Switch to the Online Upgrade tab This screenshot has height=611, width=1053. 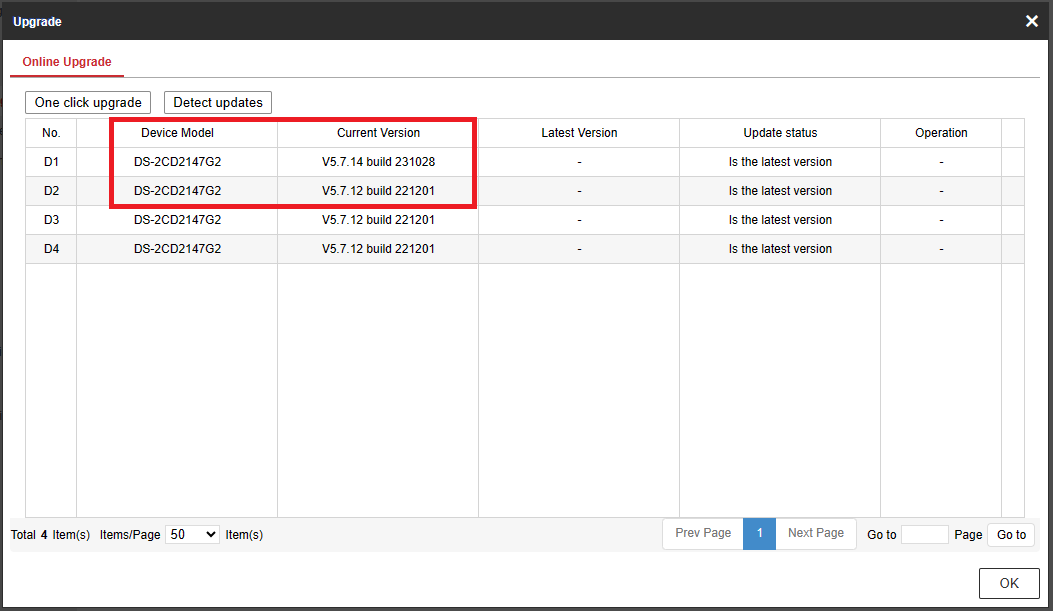pyautogui.click(x=67, y=62)
